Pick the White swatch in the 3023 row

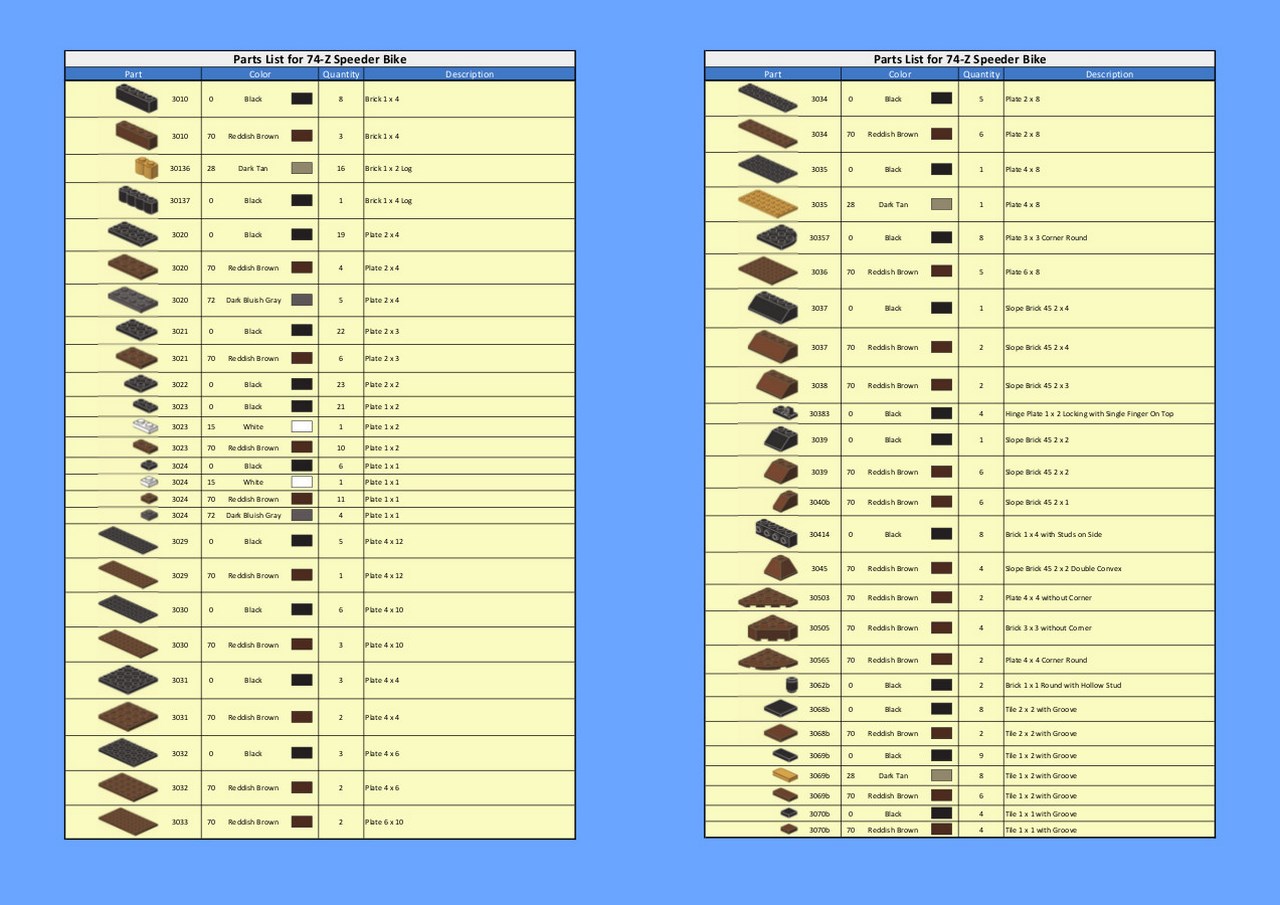302,427
